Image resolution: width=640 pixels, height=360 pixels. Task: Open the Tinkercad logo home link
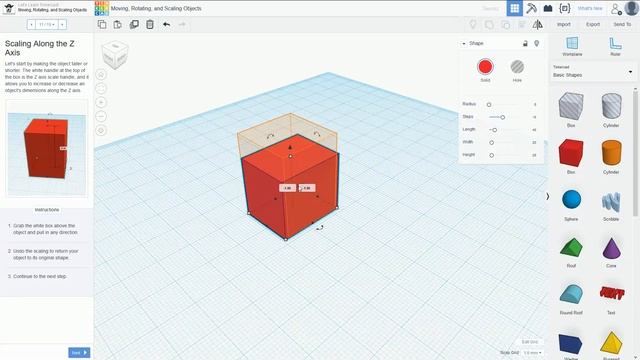102,8
